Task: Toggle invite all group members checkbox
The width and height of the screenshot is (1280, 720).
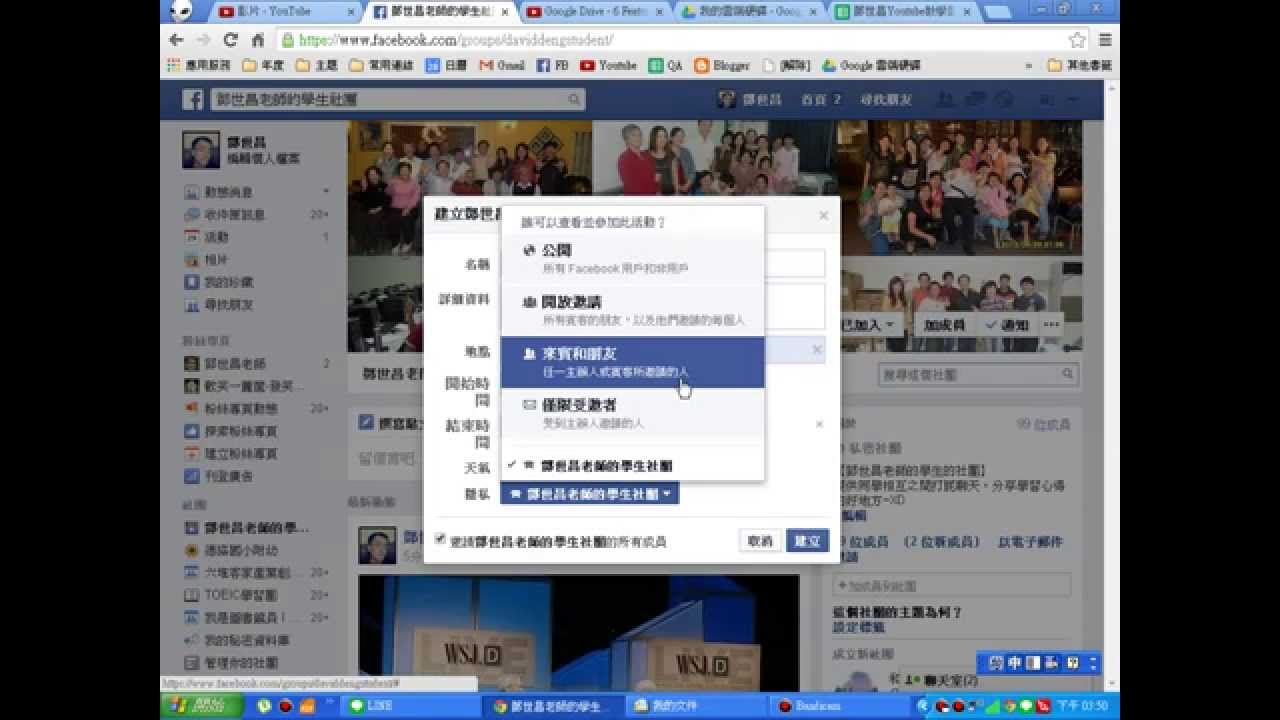Action: [440, 539]
